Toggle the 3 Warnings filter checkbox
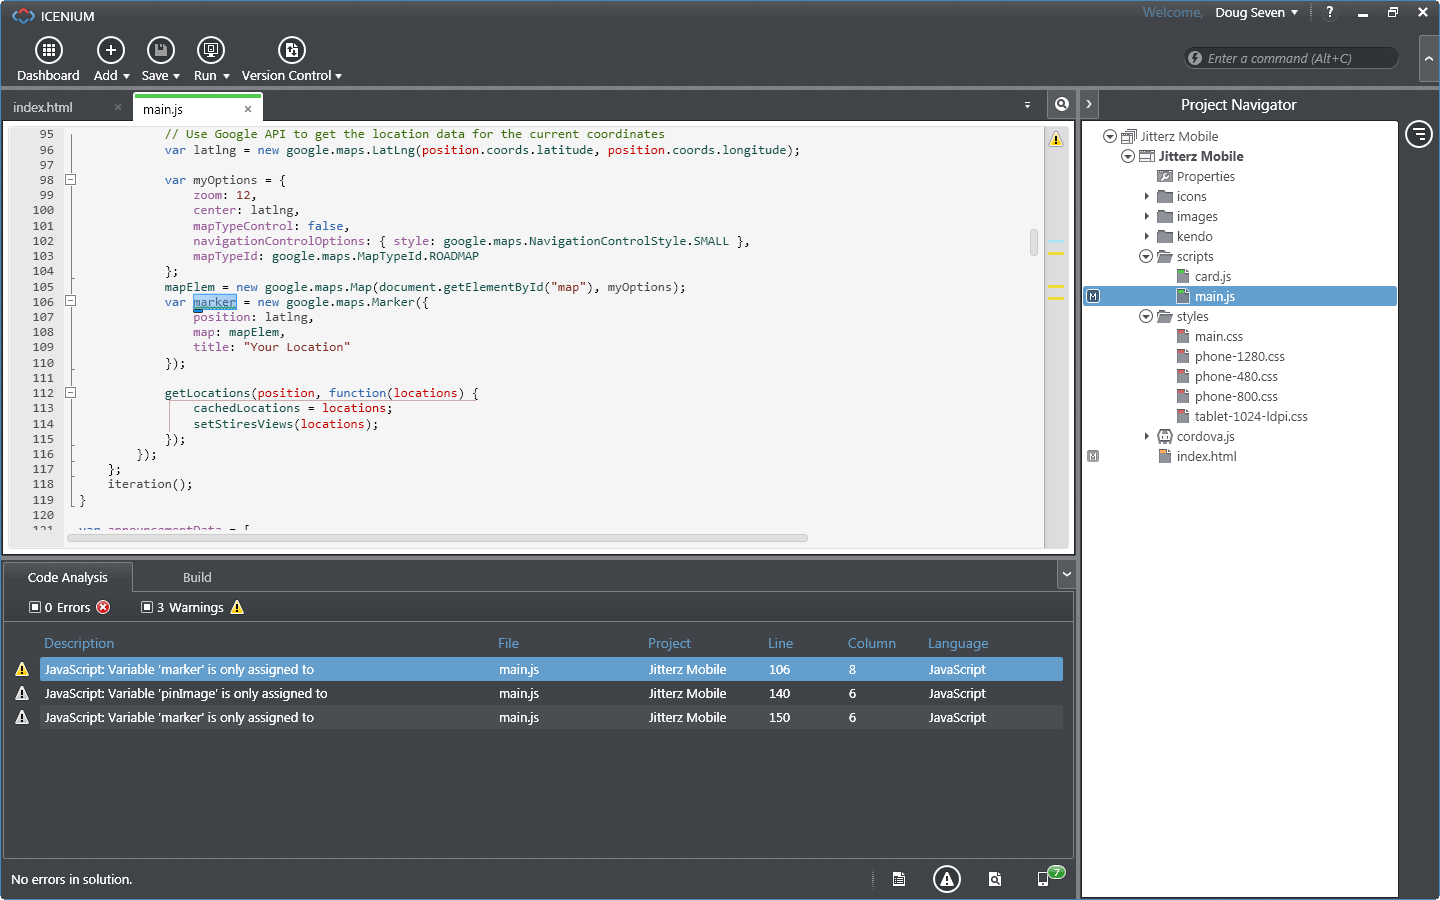 (147, 607)
